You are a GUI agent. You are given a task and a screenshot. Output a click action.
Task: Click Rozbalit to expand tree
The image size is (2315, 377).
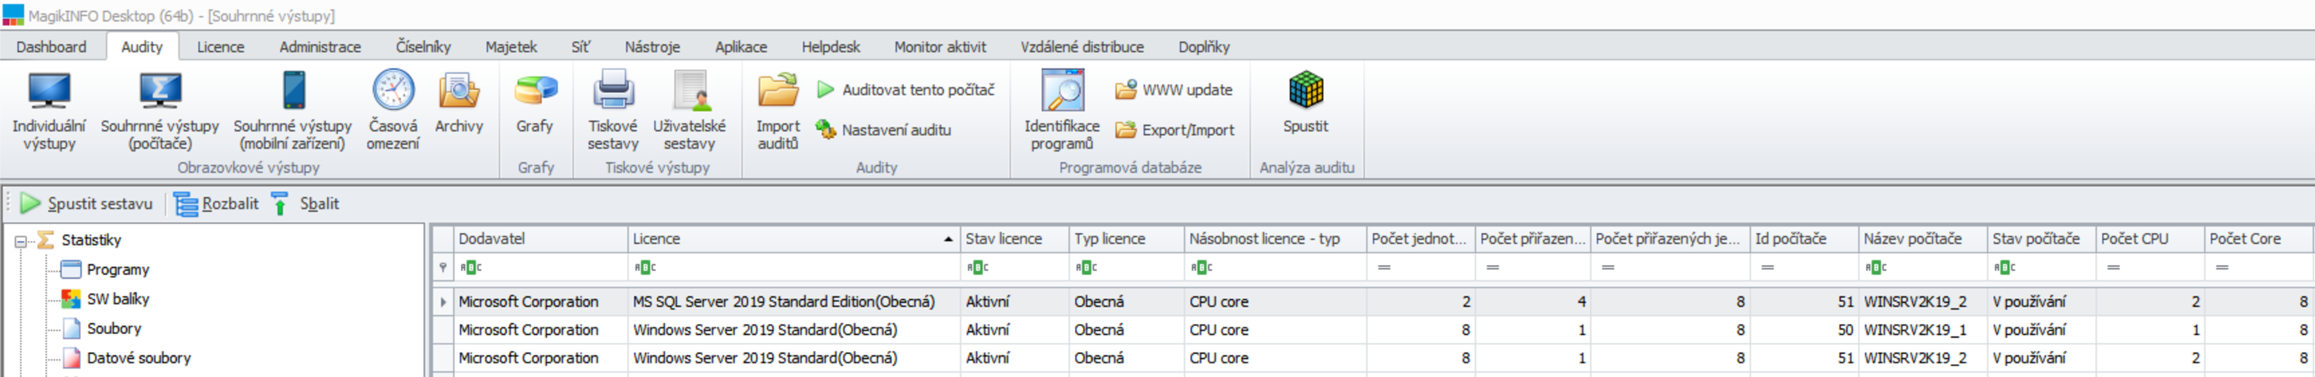click(x=216, y=204)
